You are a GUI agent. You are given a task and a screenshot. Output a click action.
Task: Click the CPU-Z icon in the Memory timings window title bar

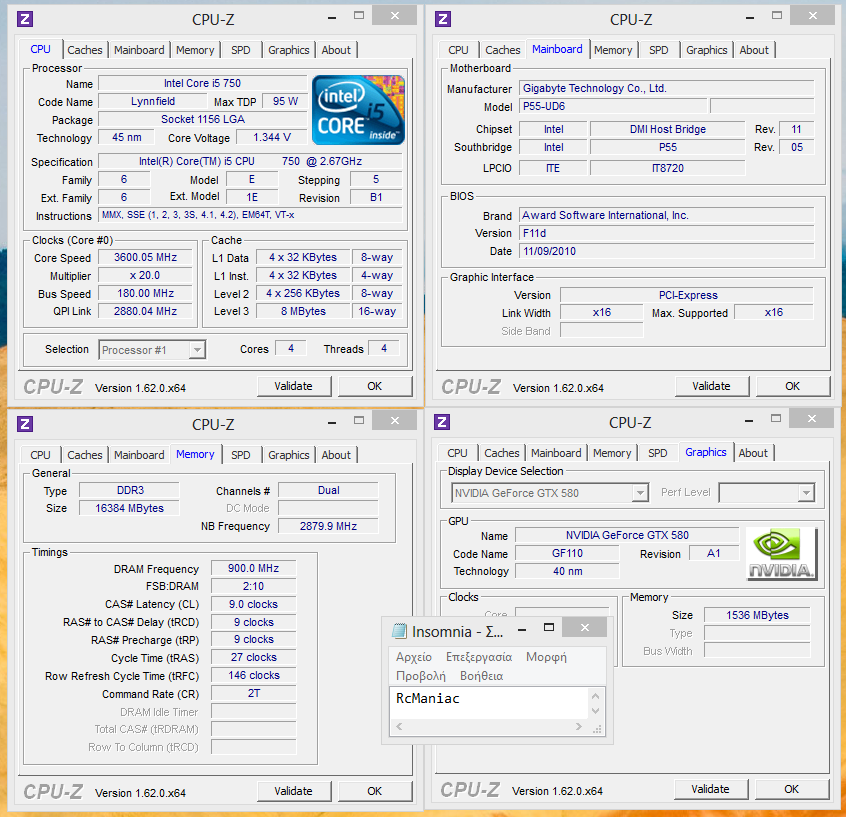[x=25, y=424]
